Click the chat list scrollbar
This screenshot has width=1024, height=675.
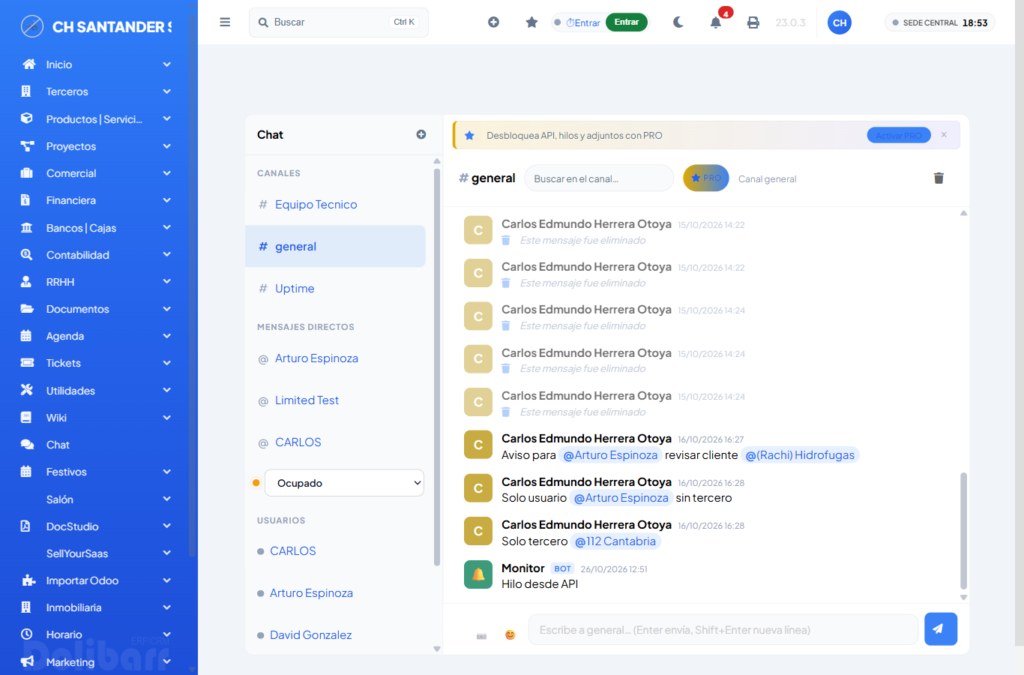point(437,366)
